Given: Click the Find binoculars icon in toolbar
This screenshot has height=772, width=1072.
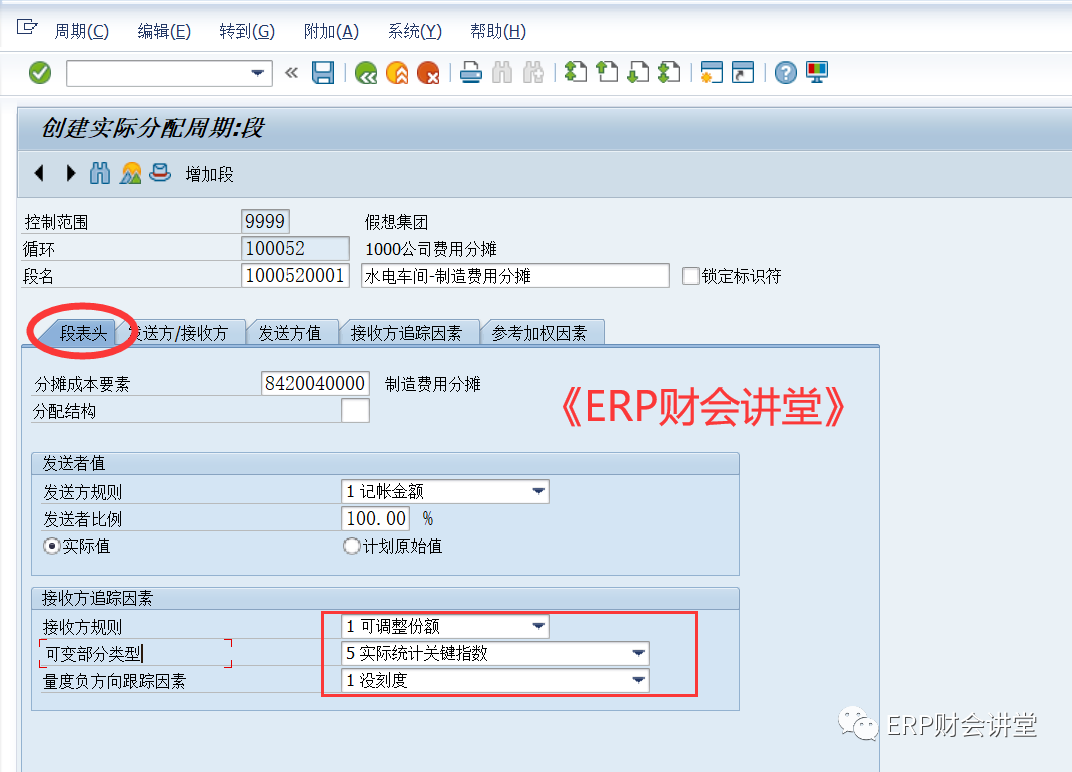Looking at the screenshot, I should pyautogui.click(x=502, y=72).
